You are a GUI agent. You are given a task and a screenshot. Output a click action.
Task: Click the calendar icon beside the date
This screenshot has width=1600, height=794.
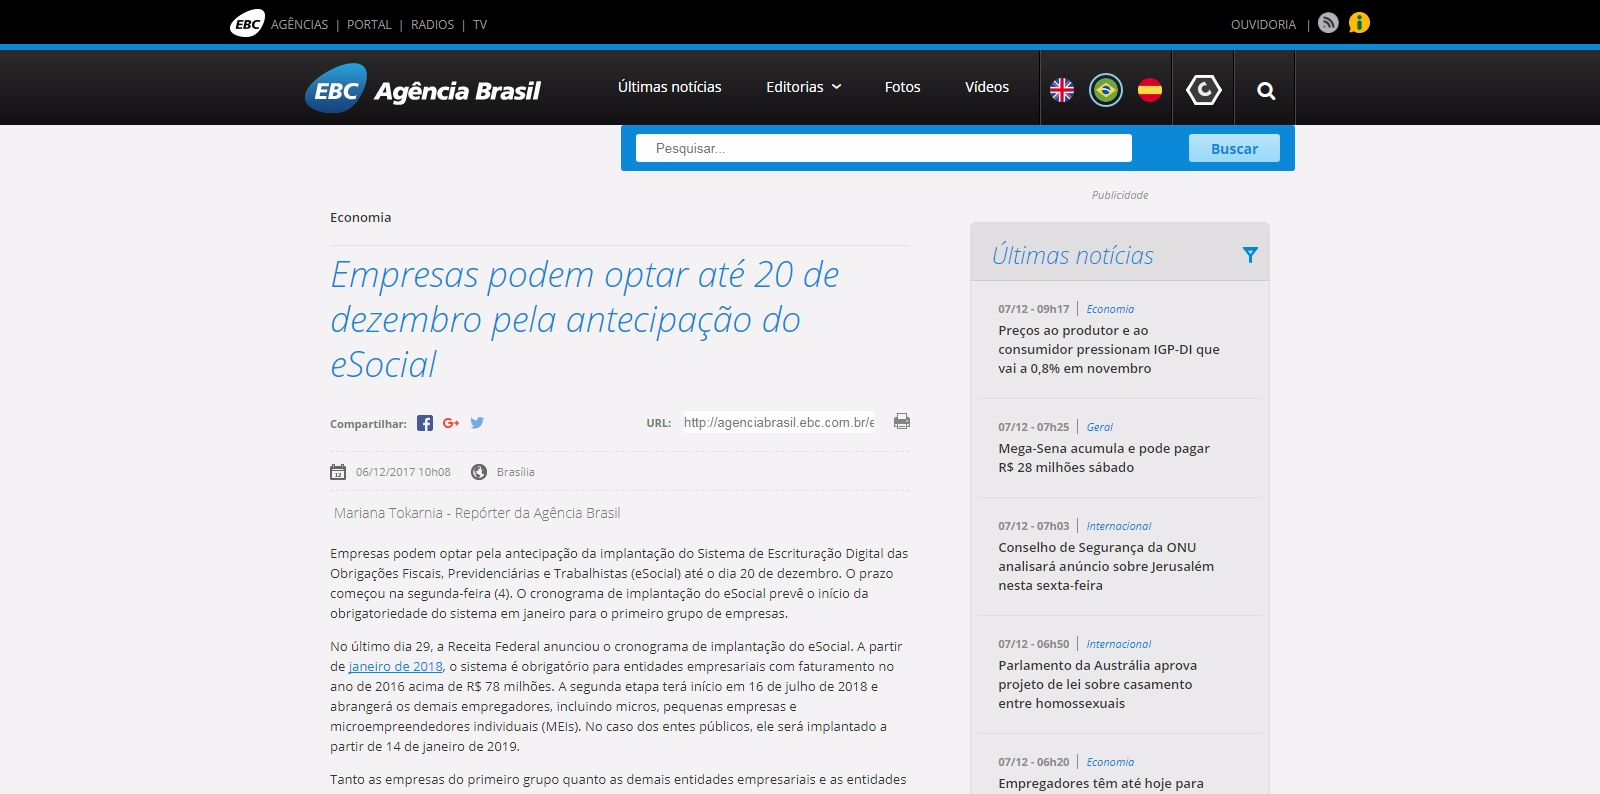tap(338, 472)
